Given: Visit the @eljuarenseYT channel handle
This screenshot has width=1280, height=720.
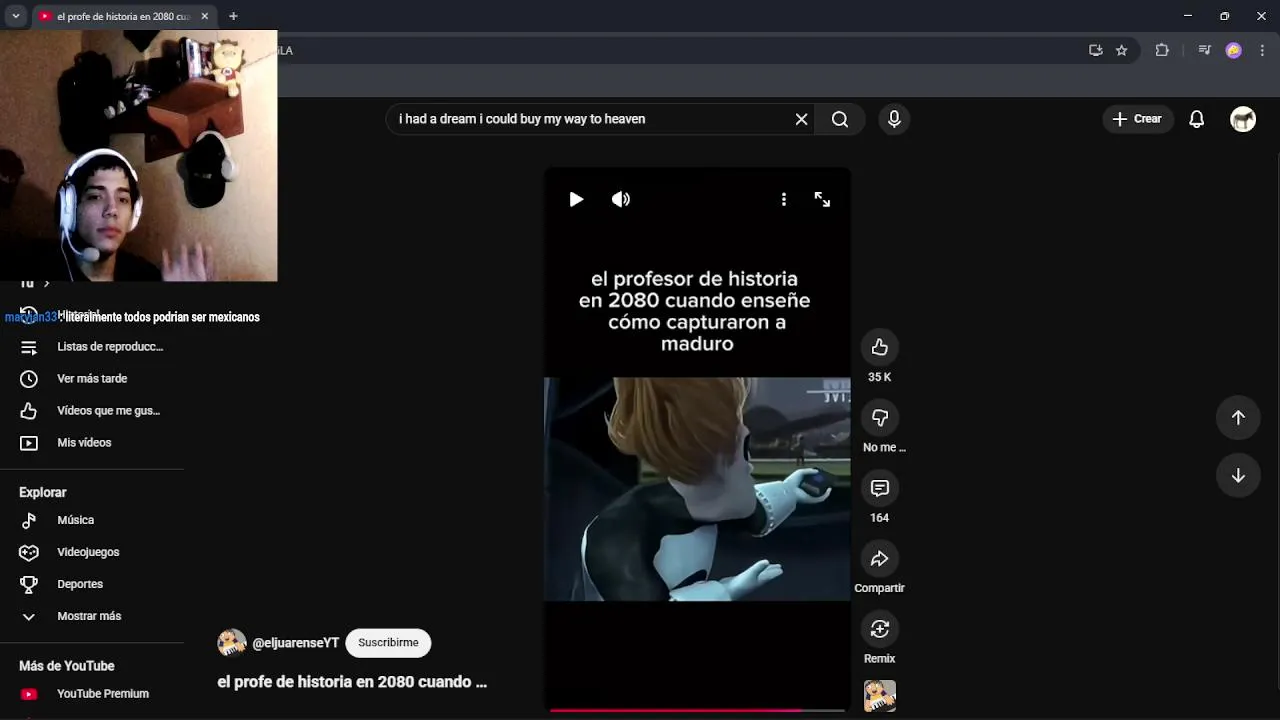Looking at the screenshot, I should pyautogui.click(x=295, y=643).
